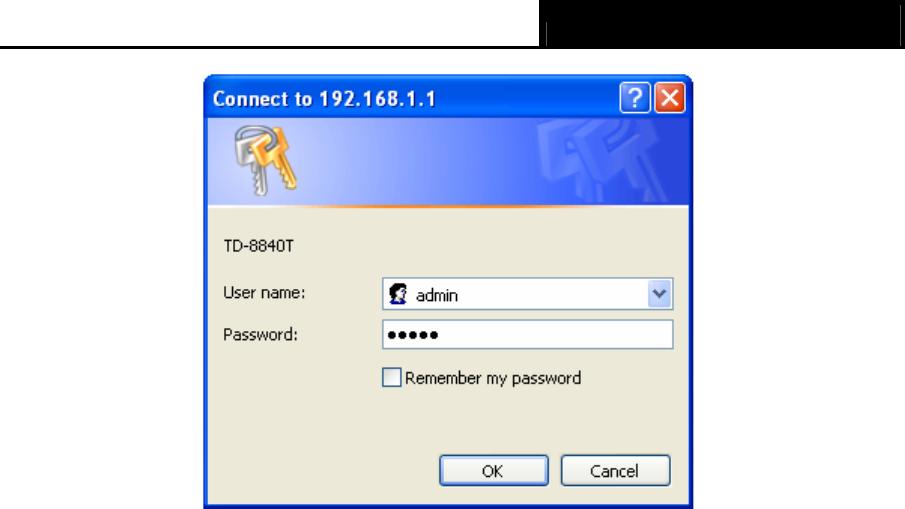Click the Connect to 192.168.1.1 title bar
The width and height of the screenshot is (905, 509).
410,98
